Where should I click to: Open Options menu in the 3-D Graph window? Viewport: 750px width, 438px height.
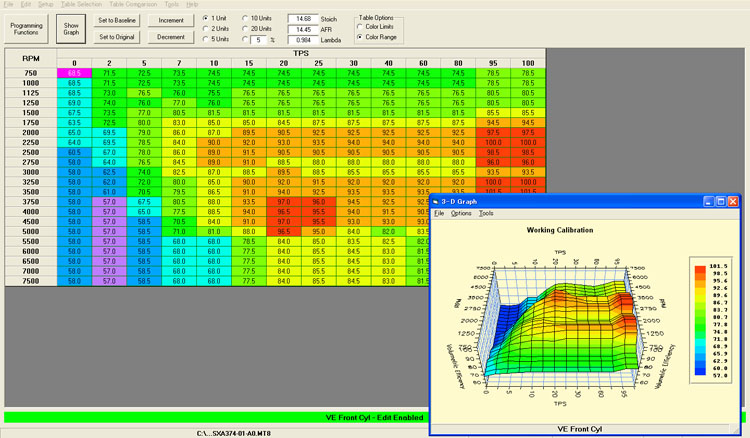coord(460,214)
